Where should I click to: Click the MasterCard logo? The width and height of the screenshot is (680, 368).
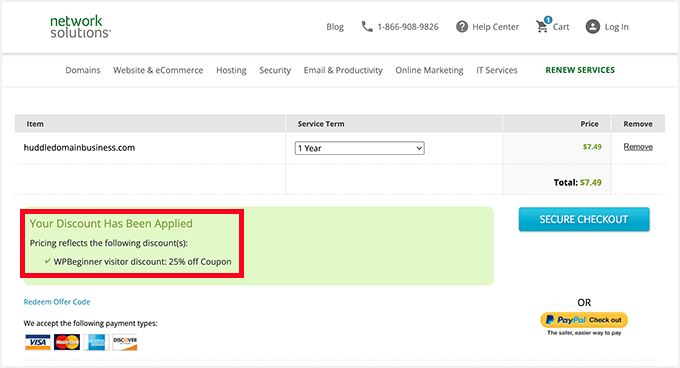[67, 342]
